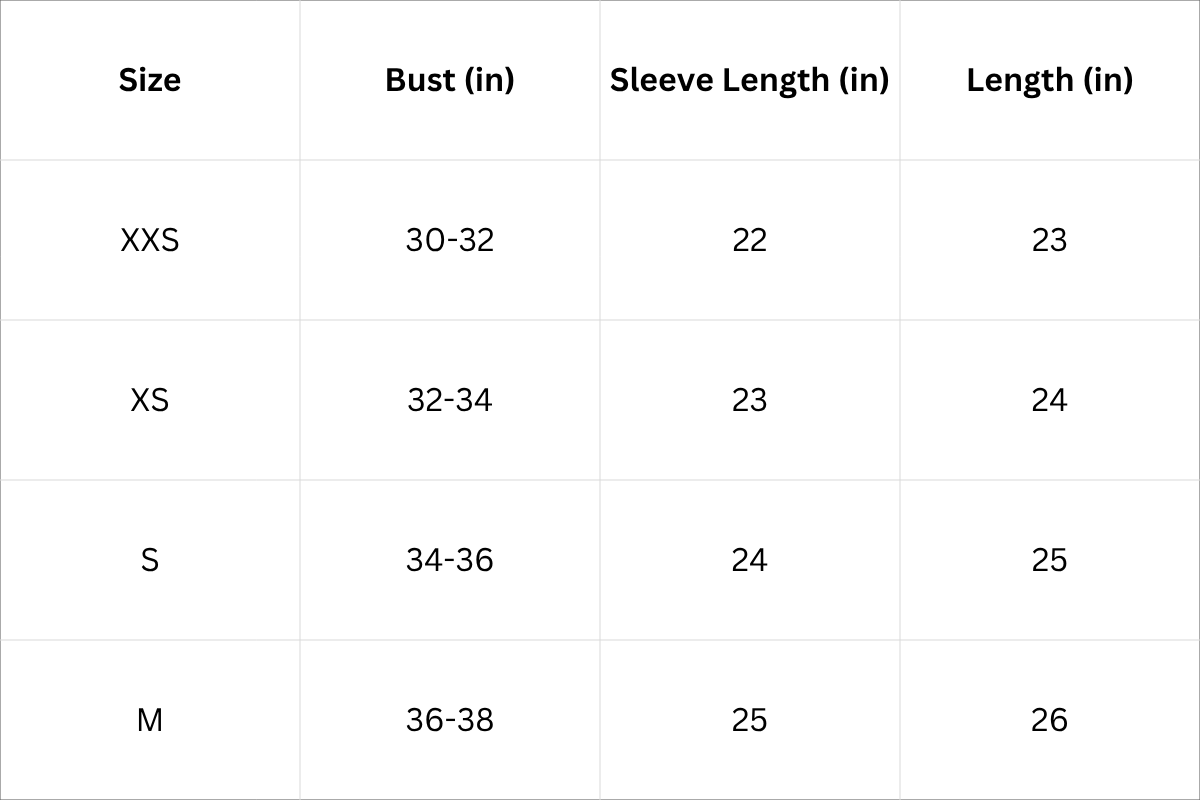This screenshot has width=1200, height=800.
Task: Click the Size column header
Action: [150, 80]
